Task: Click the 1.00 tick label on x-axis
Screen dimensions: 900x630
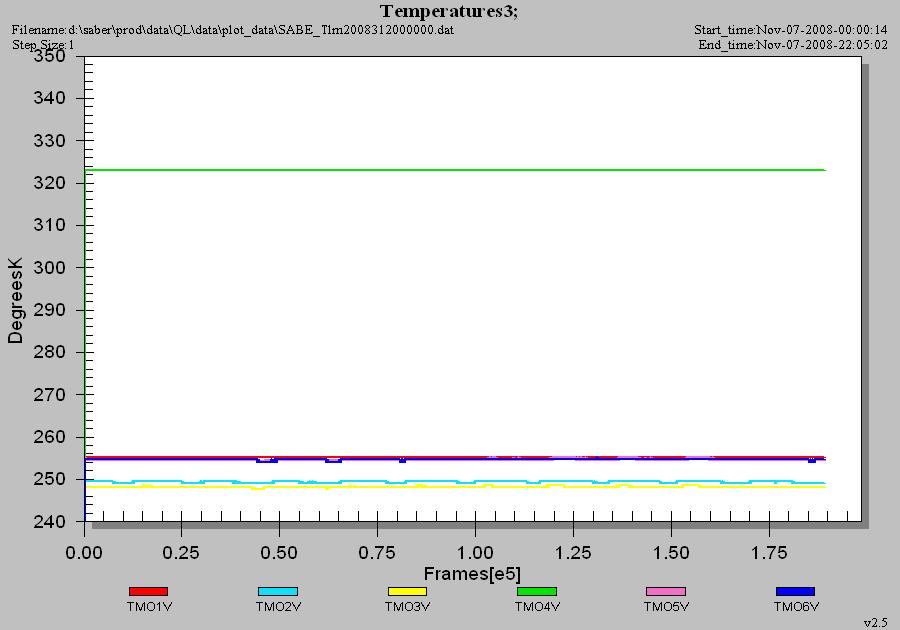Action: point(475,553)
